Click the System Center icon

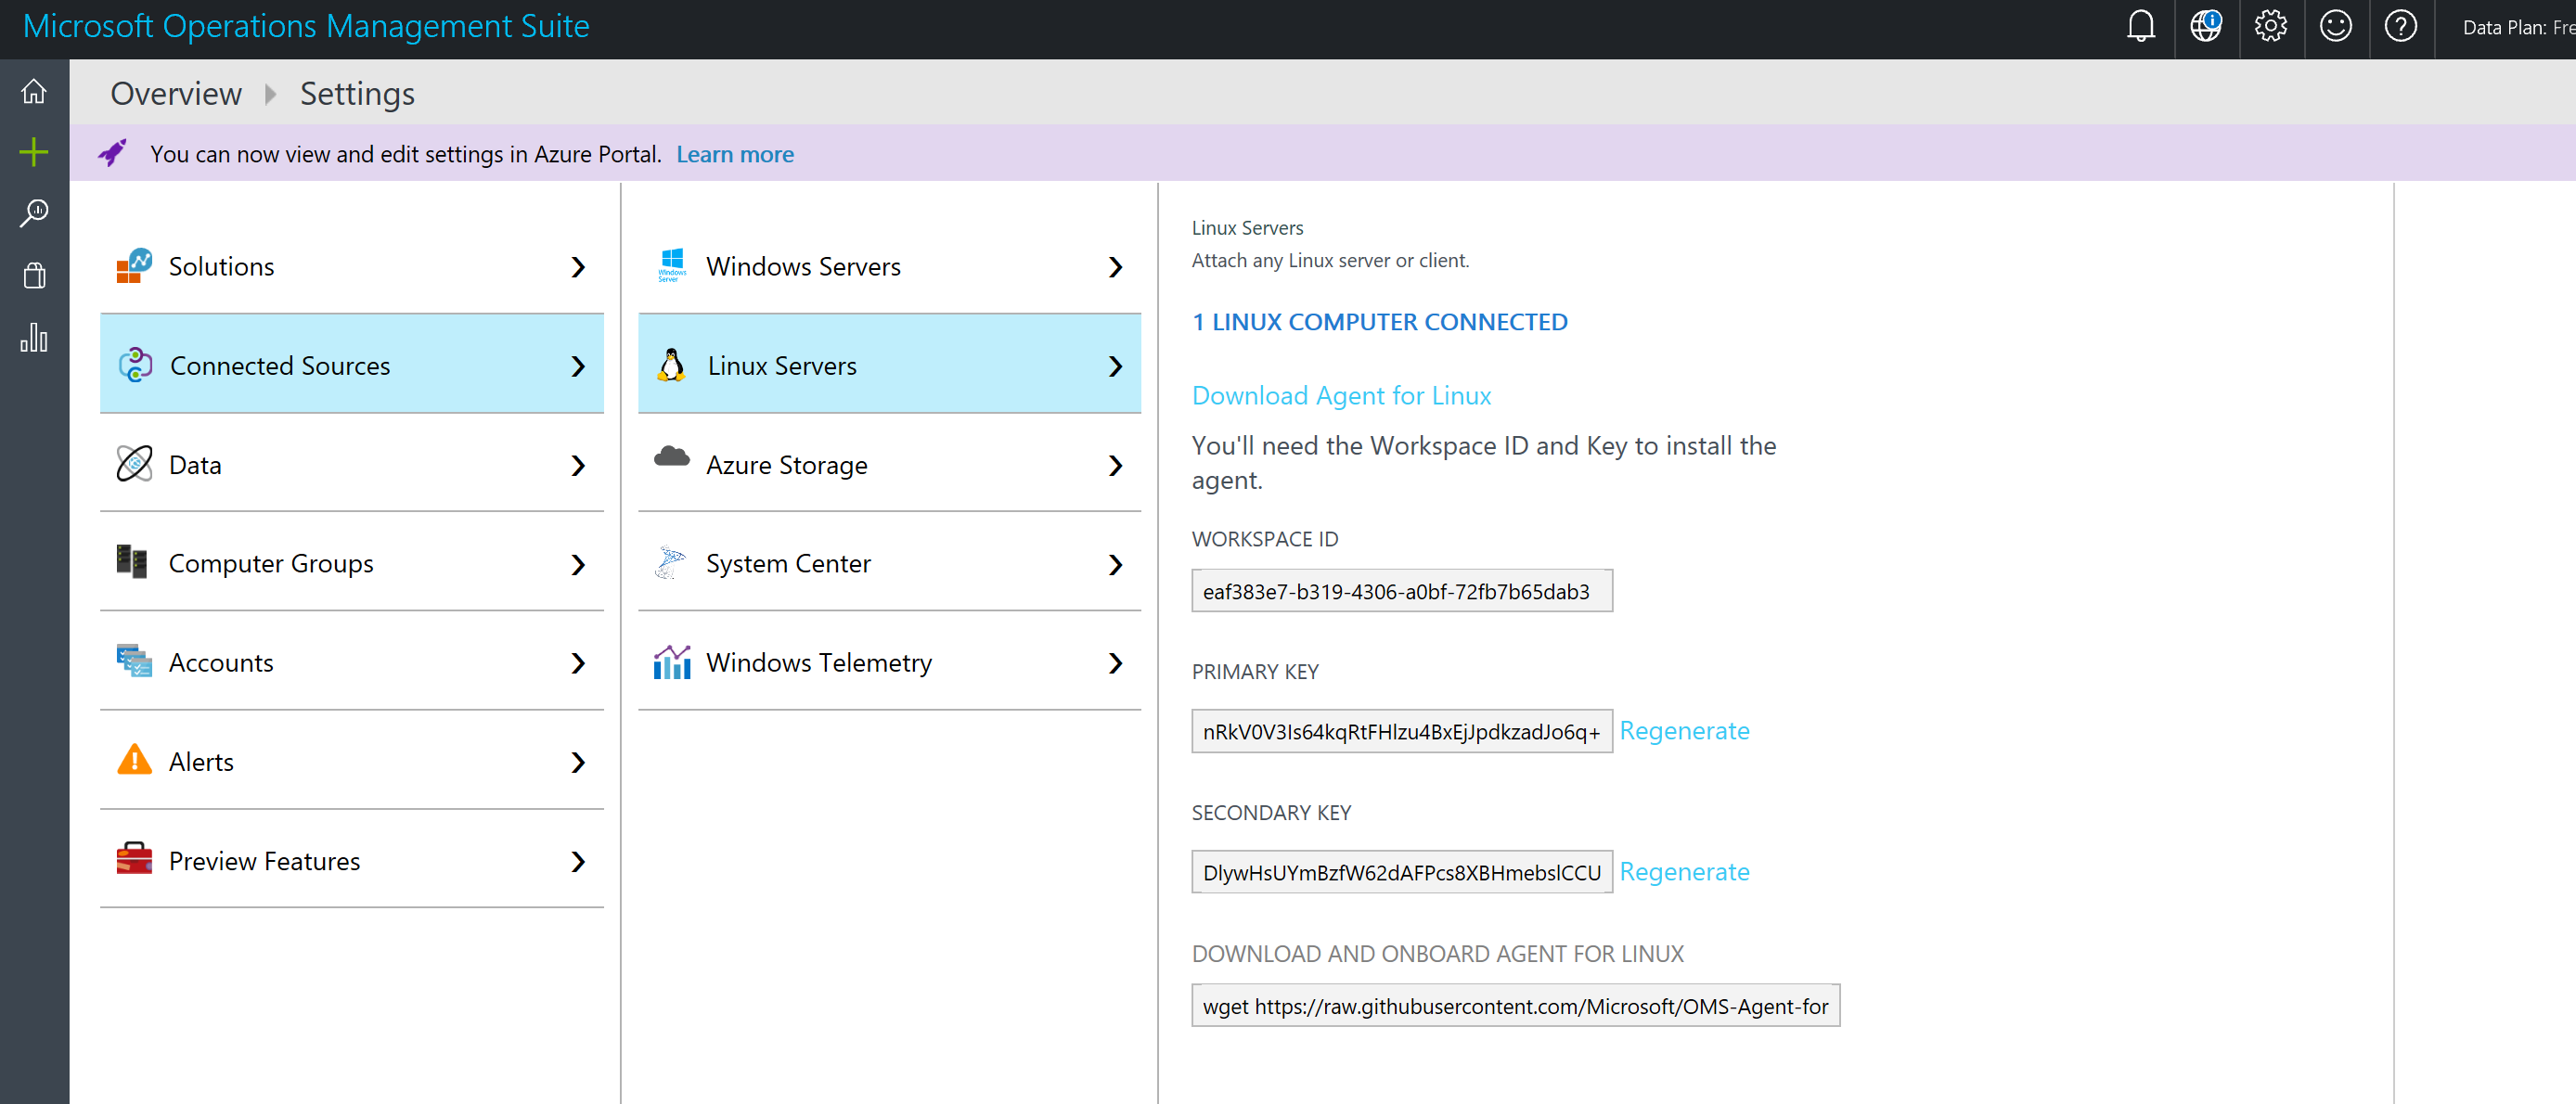coord(671,562)
